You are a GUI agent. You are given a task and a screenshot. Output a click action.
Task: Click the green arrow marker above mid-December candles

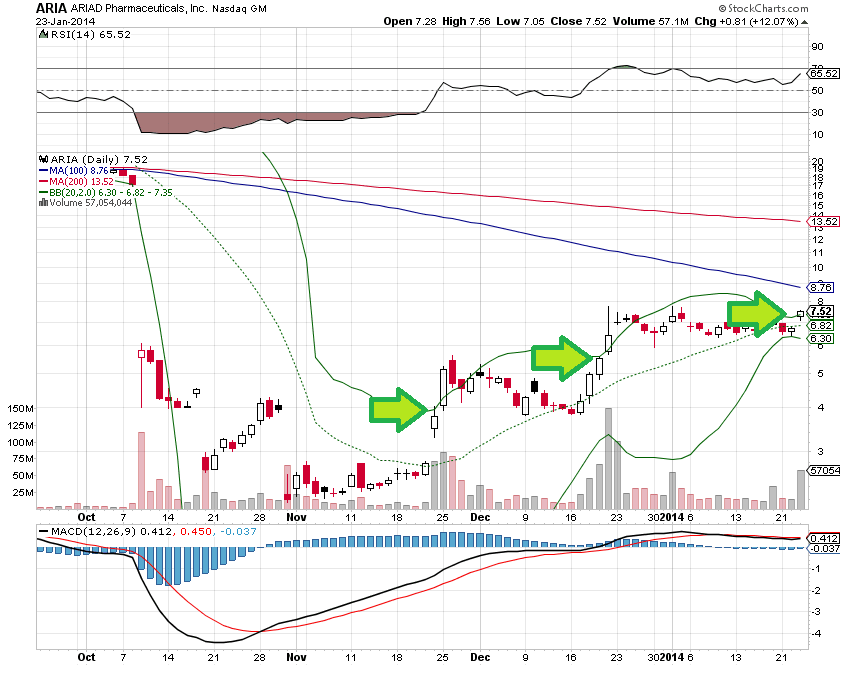(560, 356)
